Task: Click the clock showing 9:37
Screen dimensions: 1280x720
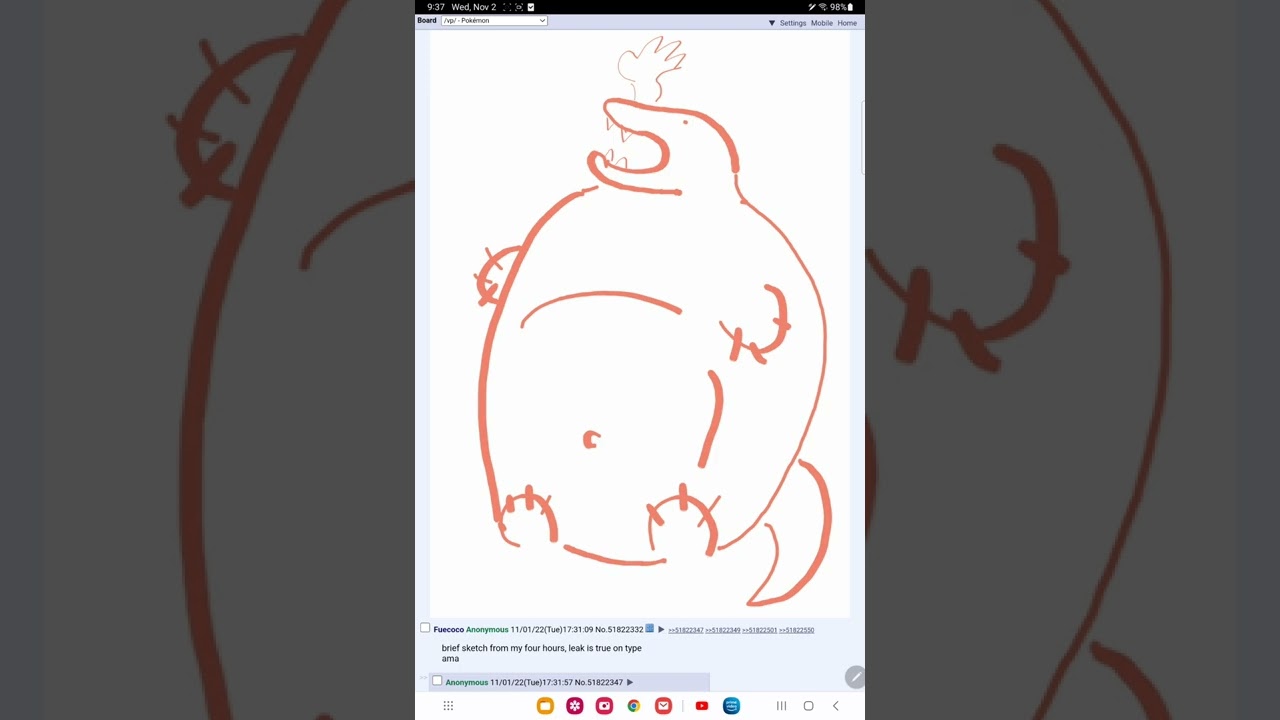Action: (x=436, y=7)
